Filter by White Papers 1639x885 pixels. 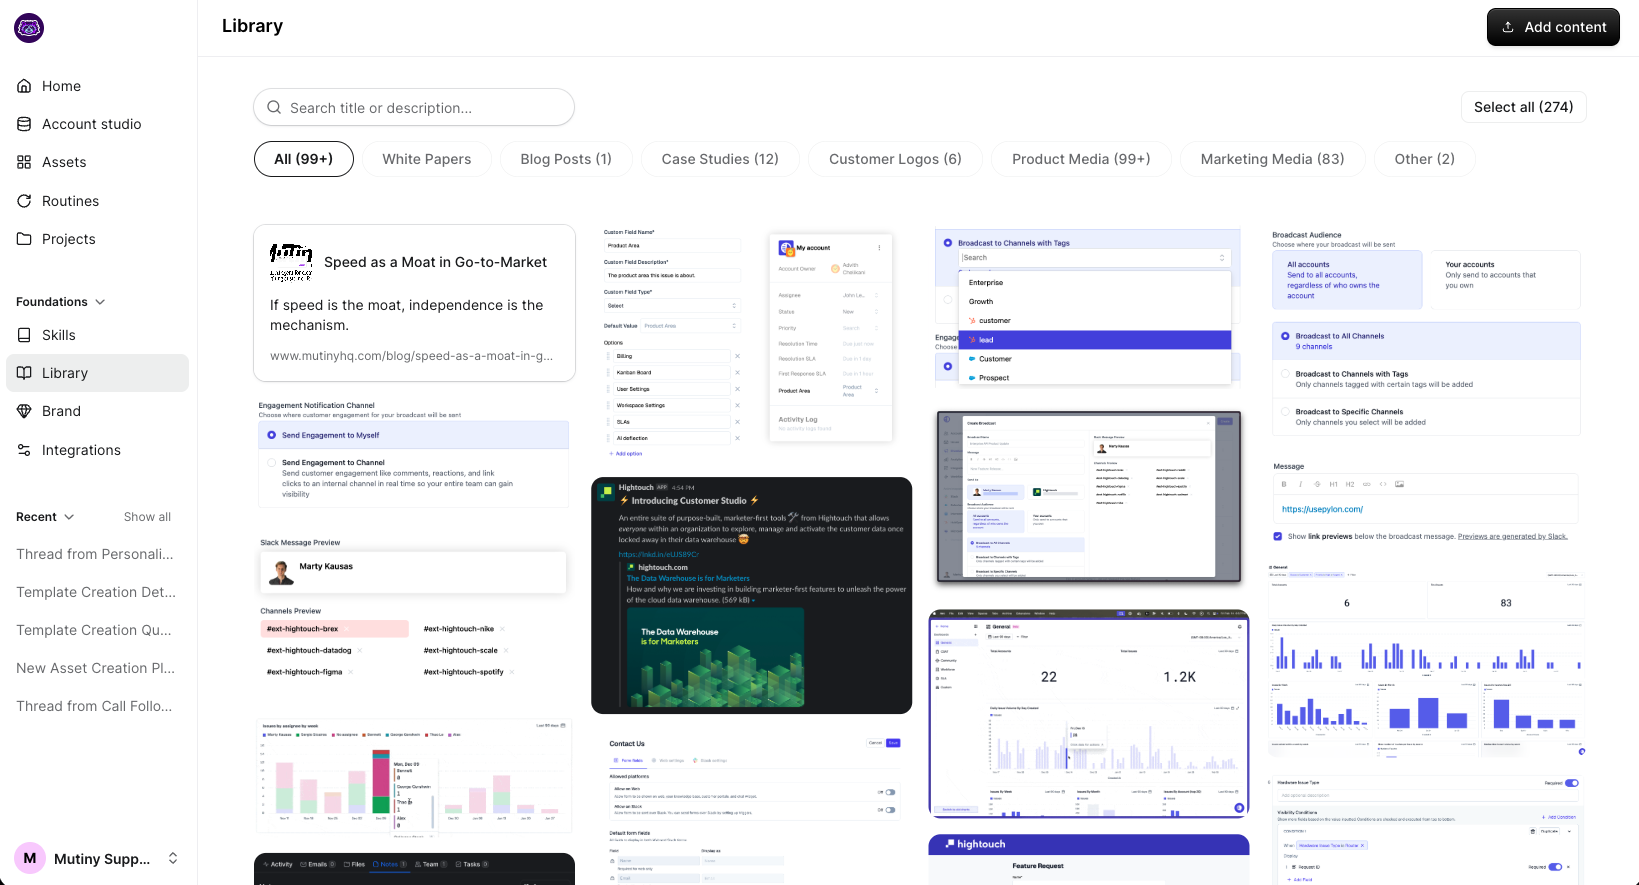click(x=427, y=159)
